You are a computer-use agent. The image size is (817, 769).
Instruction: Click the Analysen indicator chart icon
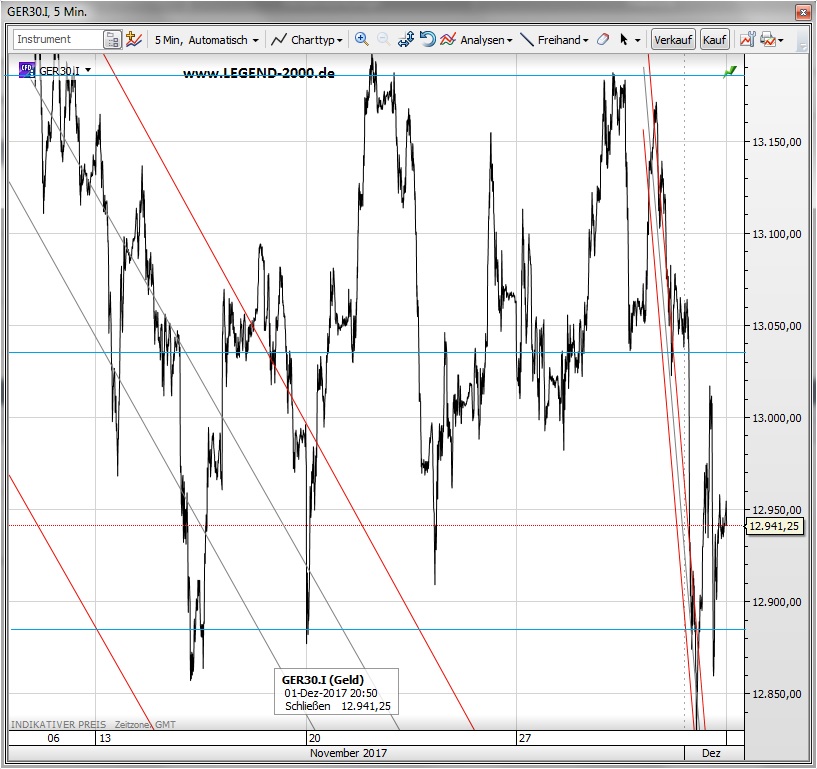tap(448, 40)
